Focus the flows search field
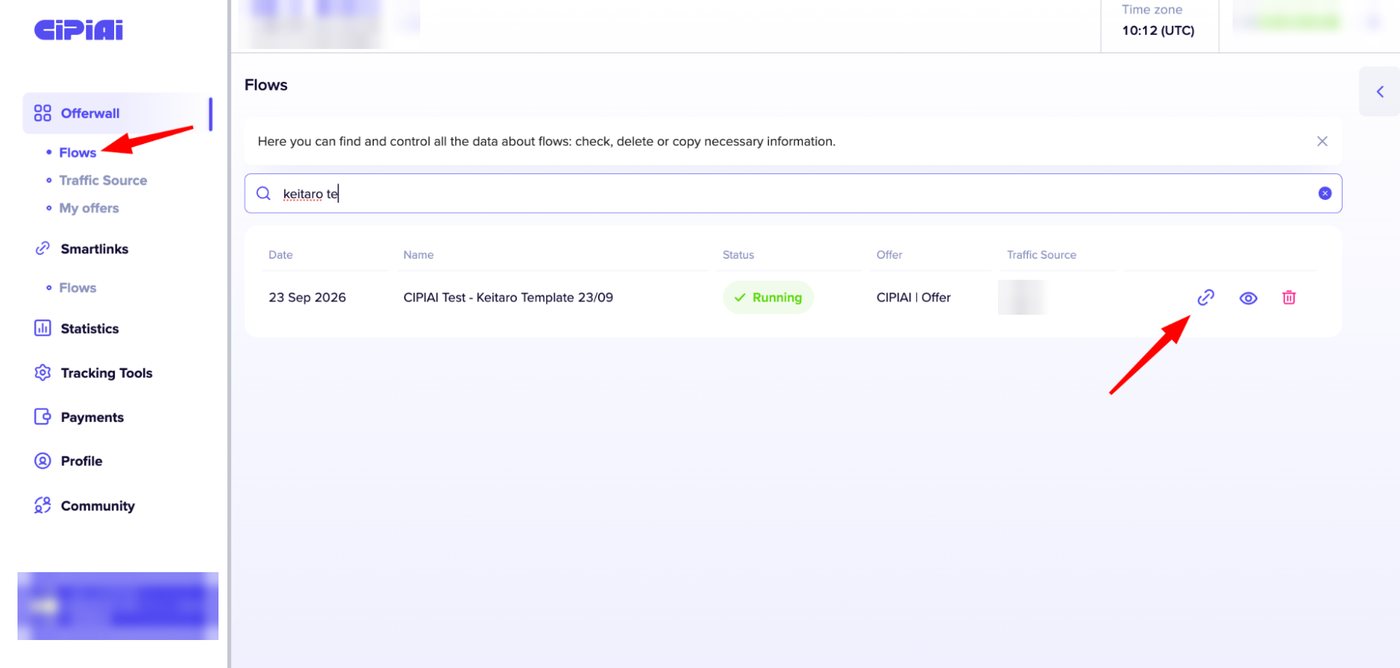The width and height of the screenshot is (1400, 668). click(793, 193)
